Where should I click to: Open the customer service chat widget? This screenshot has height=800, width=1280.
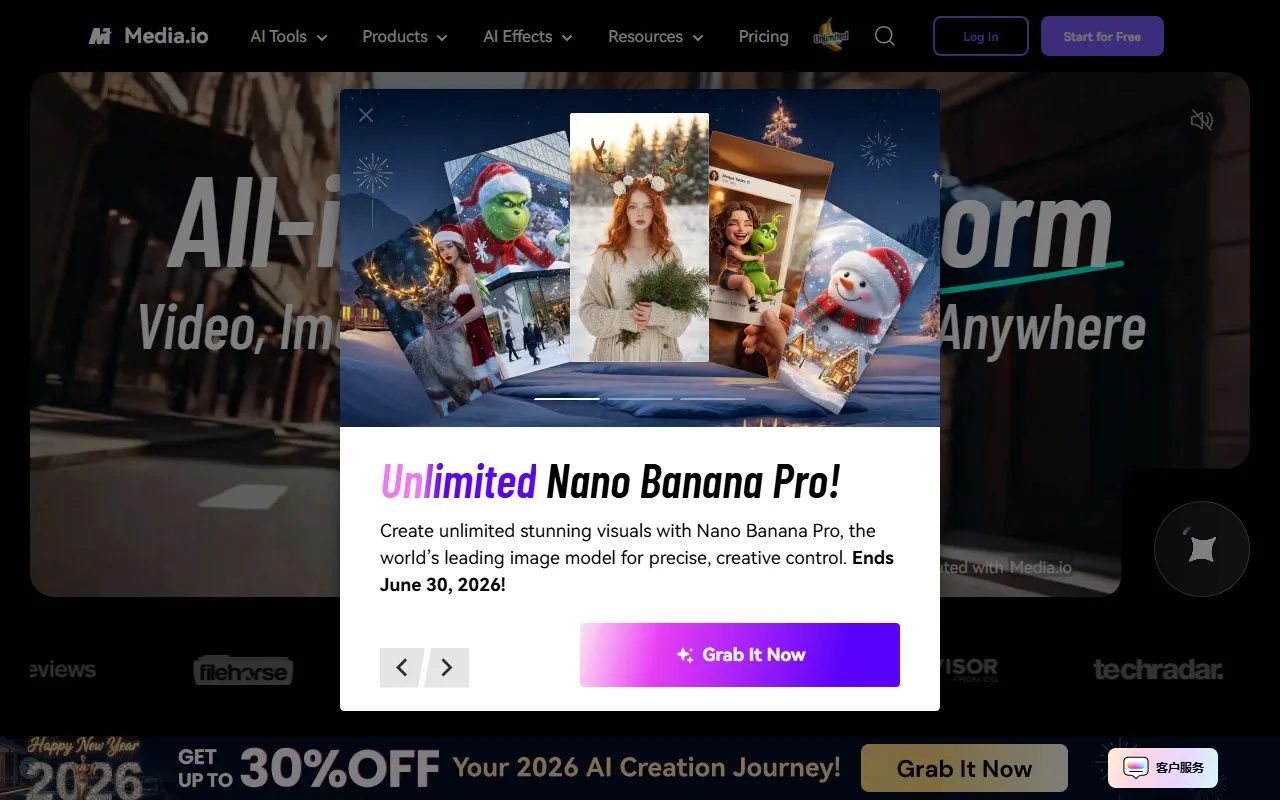pos(1163,768)
